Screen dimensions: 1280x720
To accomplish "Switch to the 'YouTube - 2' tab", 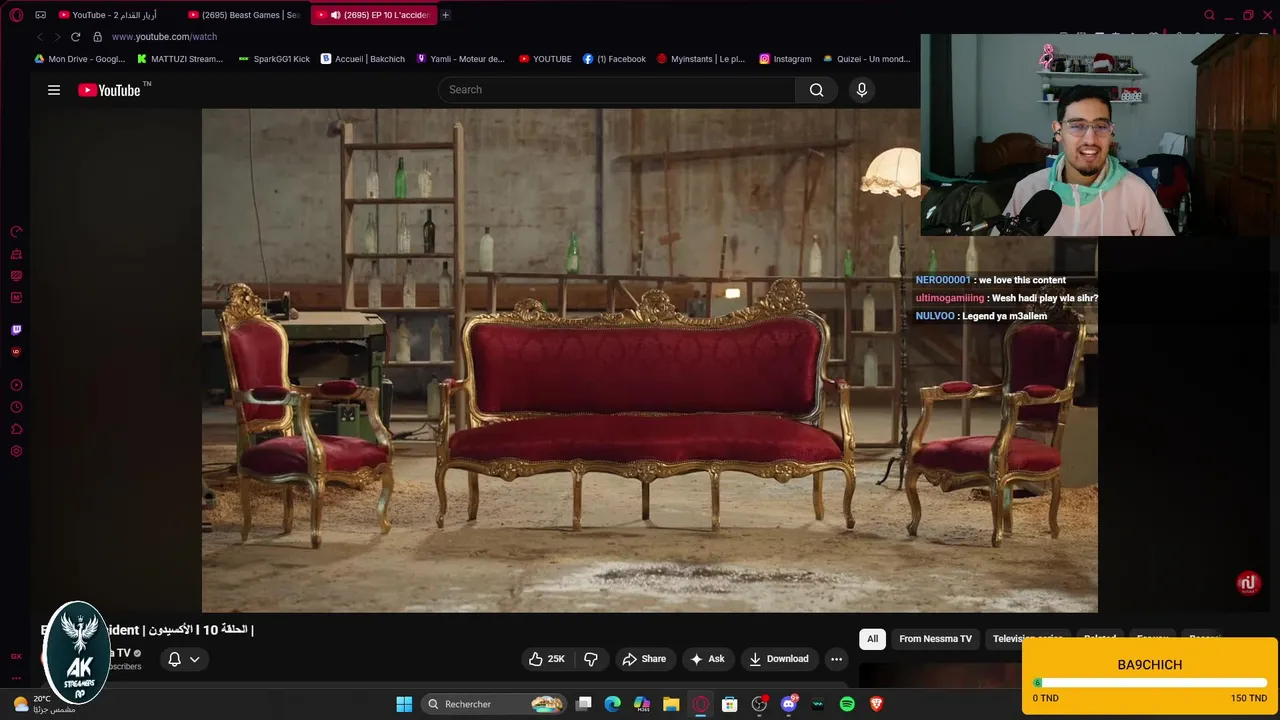I will (108, 15).
